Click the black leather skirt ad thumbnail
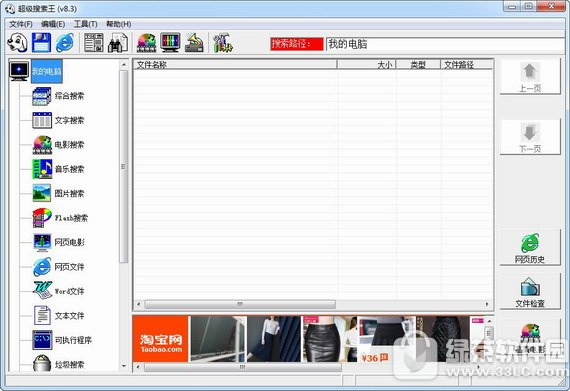570x391 pixels. click(330, 339)
